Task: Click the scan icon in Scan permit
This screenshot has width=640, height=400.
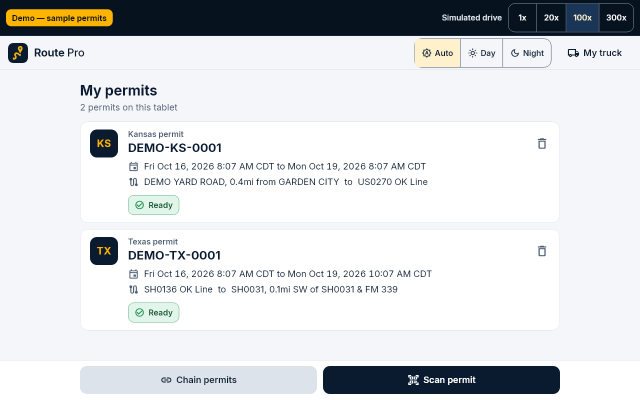Action: (x=413, y=380)
